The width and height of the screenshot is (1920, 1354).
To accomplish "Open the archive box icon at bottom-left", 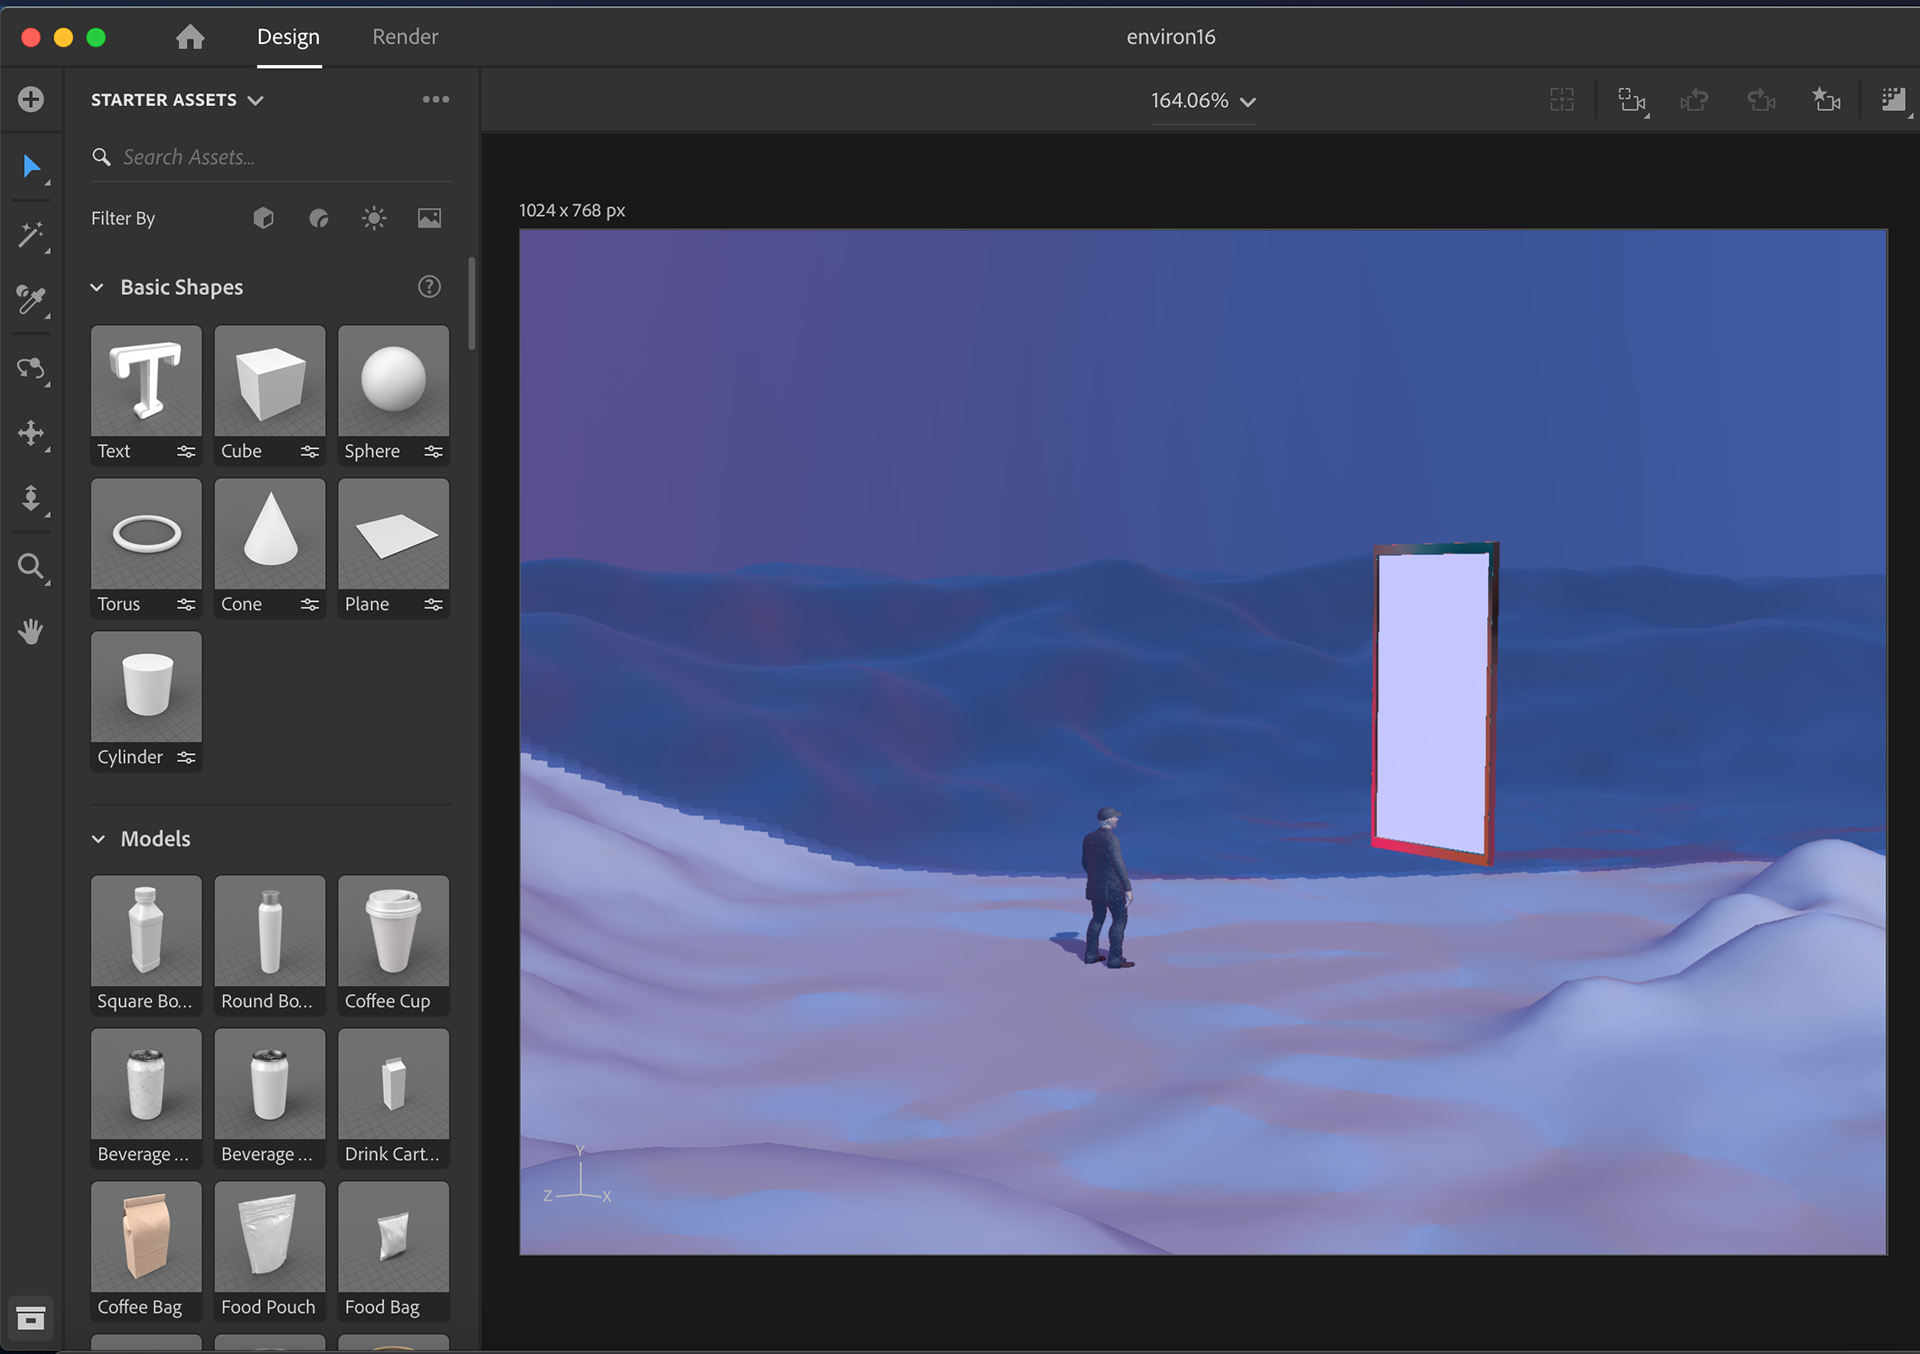I will (x=31, y=1318).
